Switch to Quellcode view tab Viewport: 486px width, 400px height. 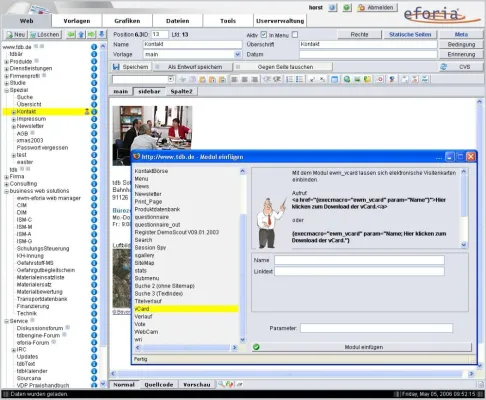pyautogui.click(x=159, y=384)
